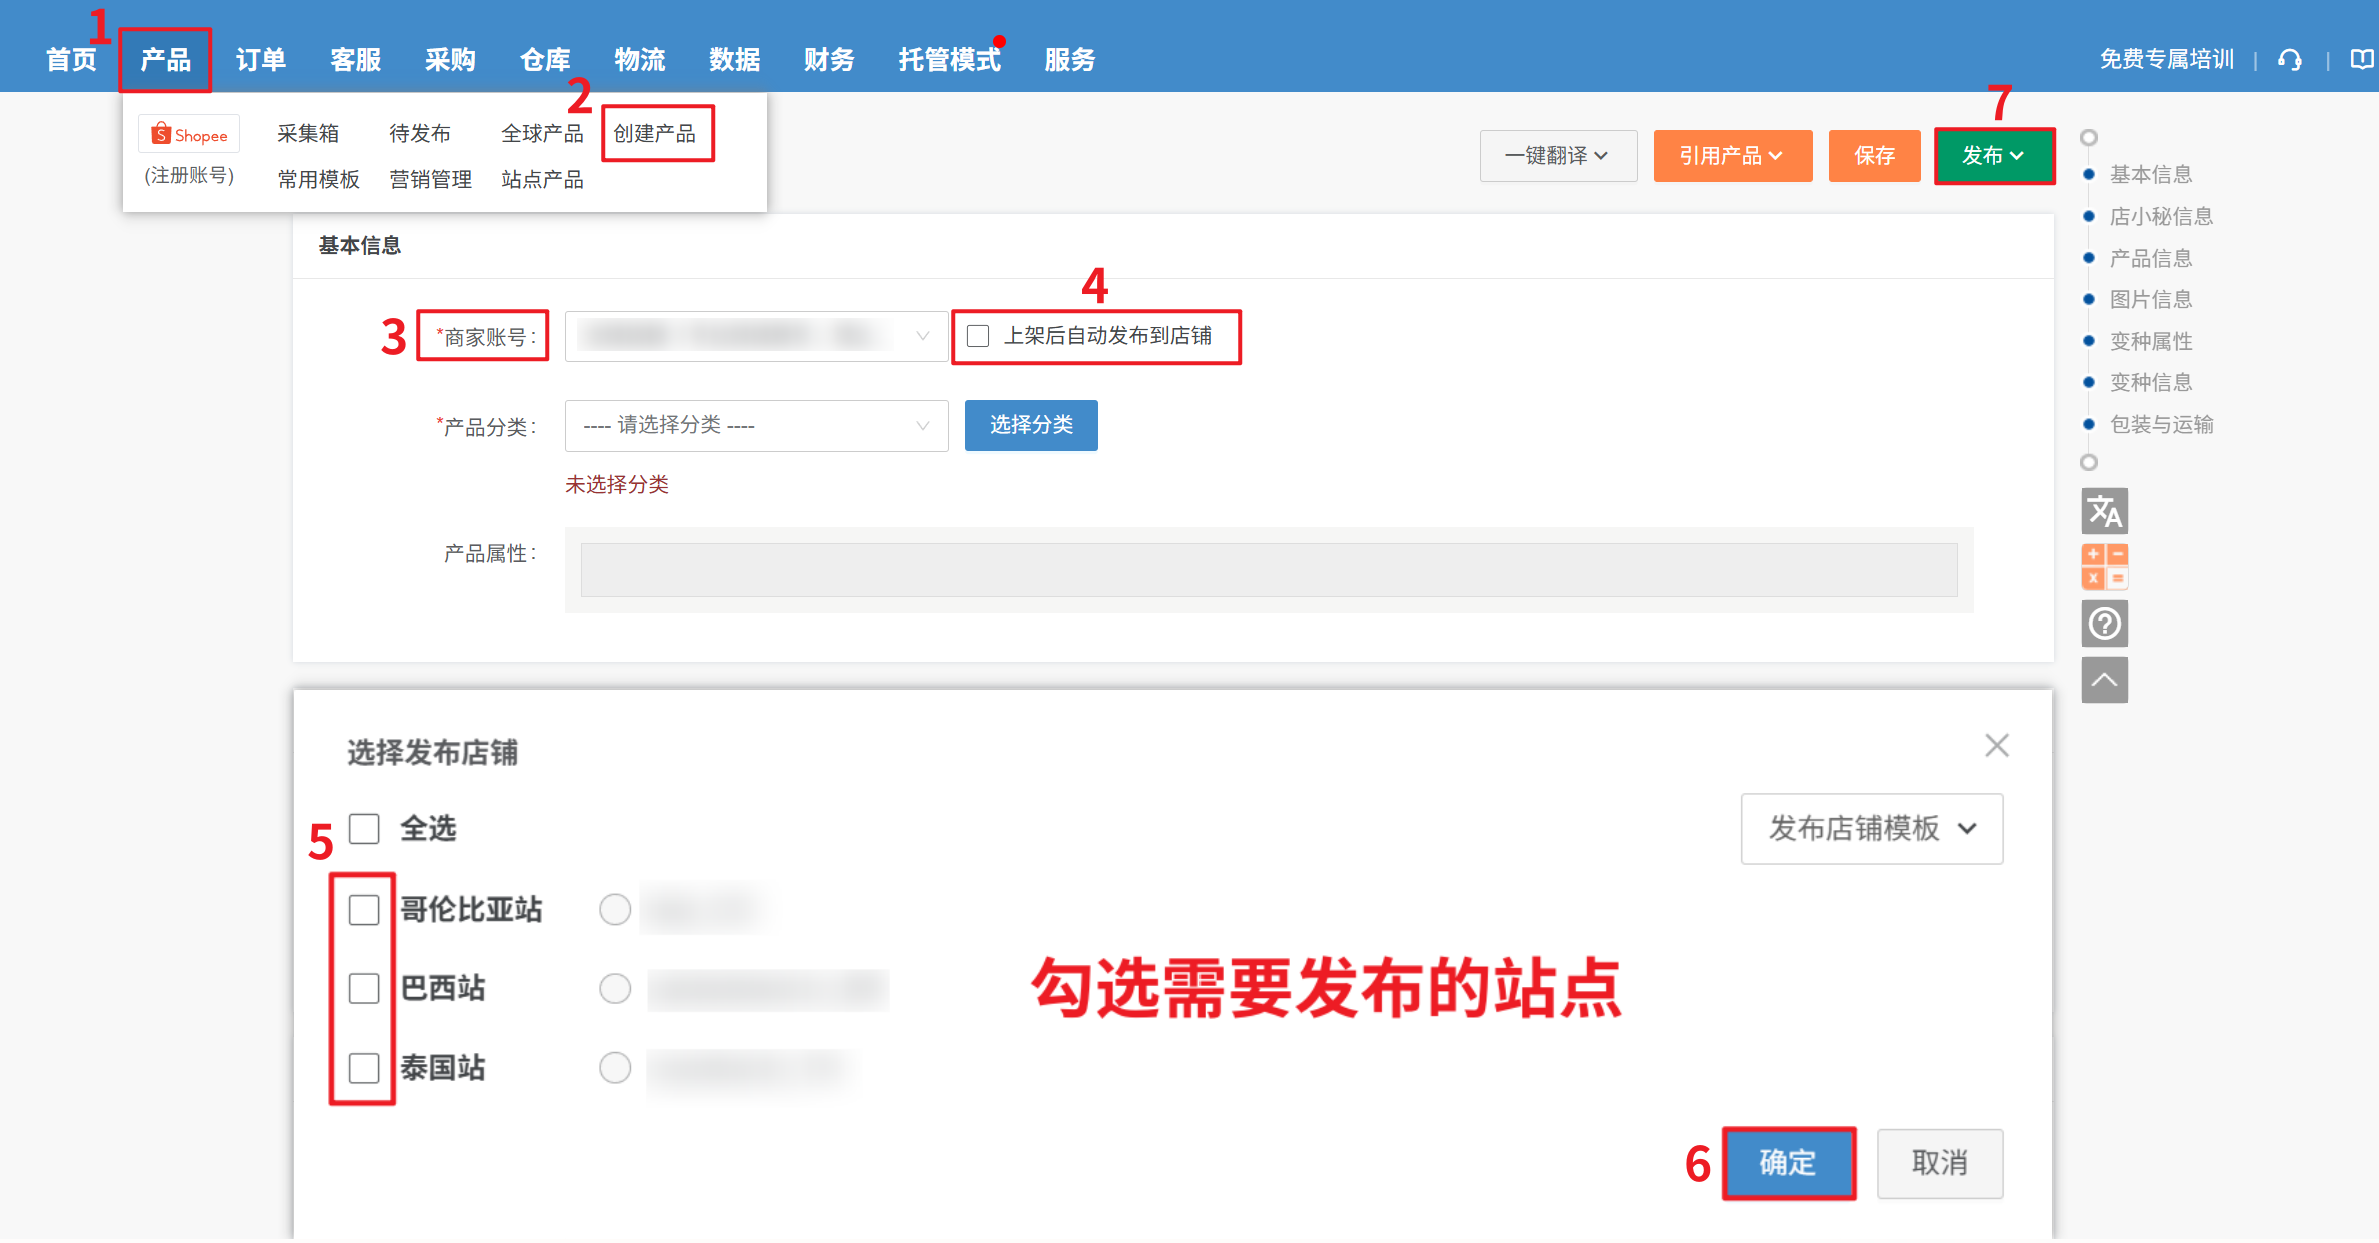
Task: Tick the 巴西站 site checkbox
Action: 364,989
